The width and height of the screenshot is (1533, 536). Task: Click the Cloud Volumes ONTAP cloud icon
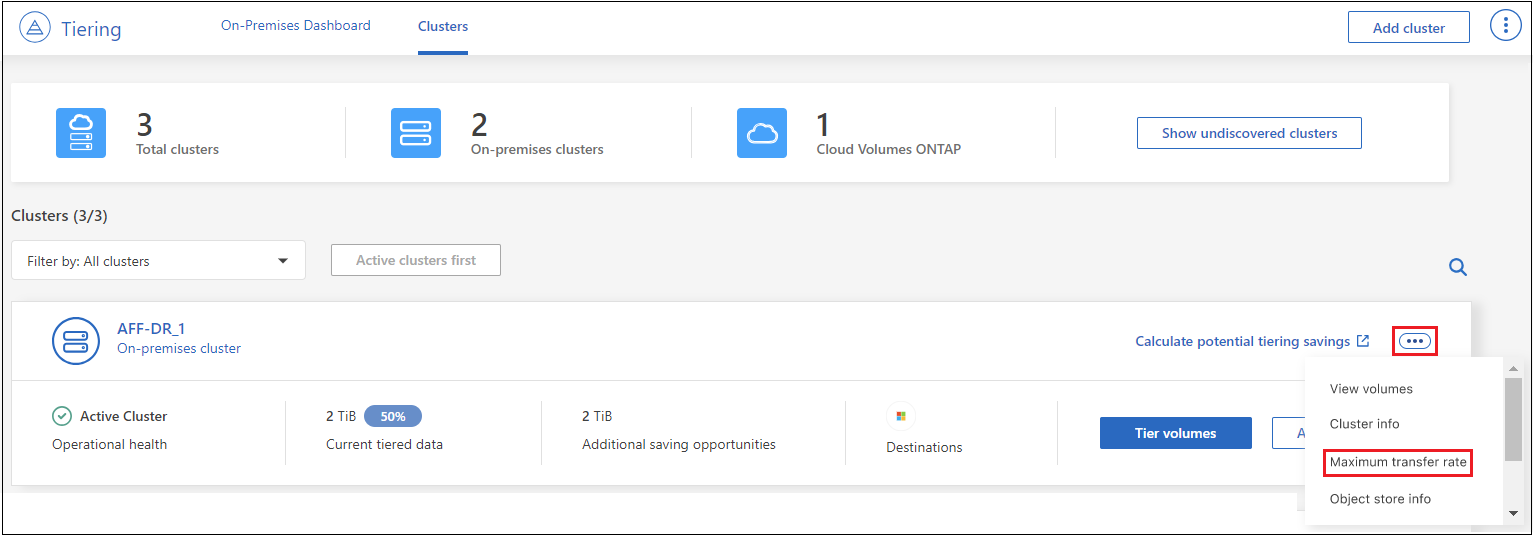coord(762,133)
